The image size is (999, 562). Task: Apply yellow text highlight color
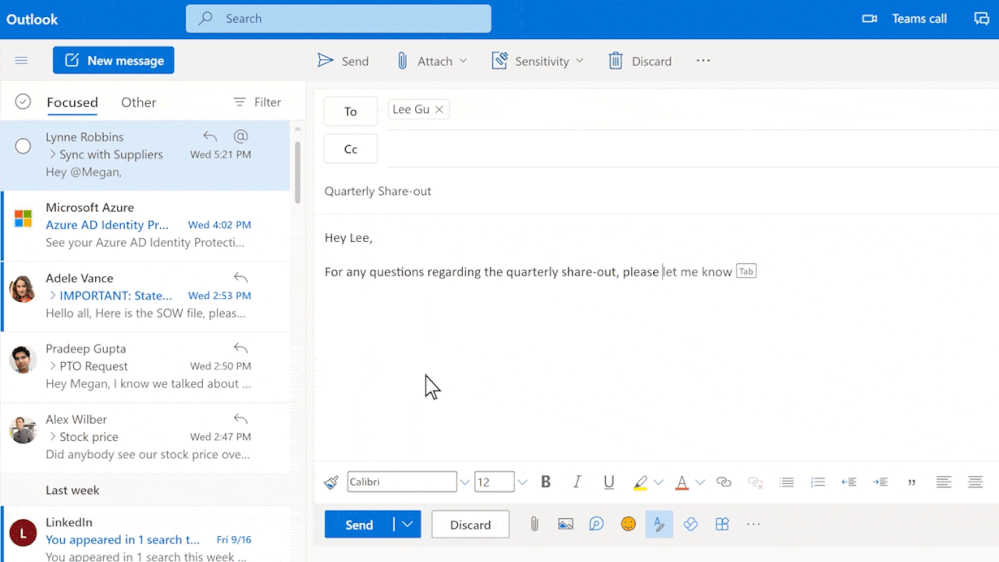point(640,483)
